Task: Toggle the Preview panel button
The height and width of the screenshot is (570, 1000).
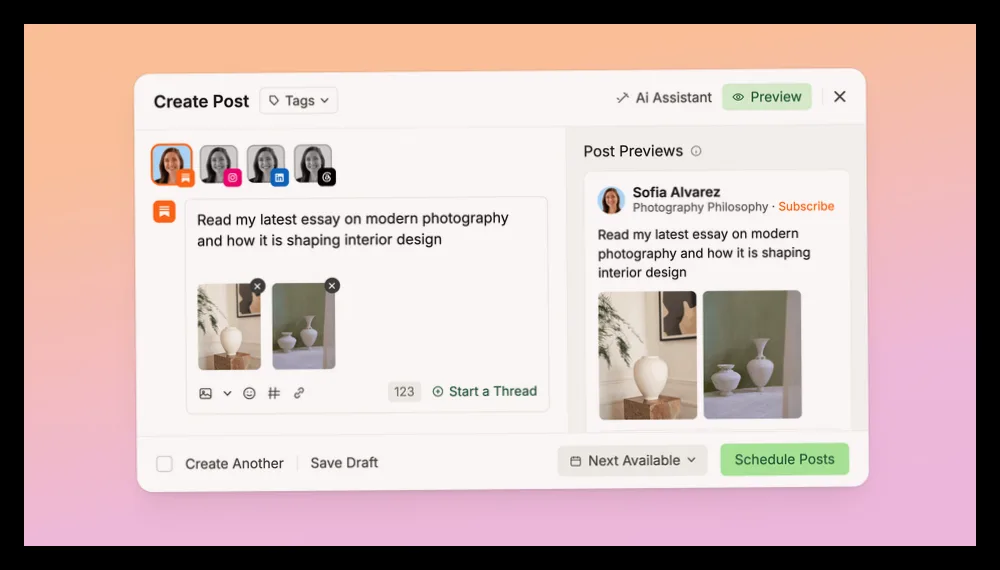Action: (x=767, y=97)
